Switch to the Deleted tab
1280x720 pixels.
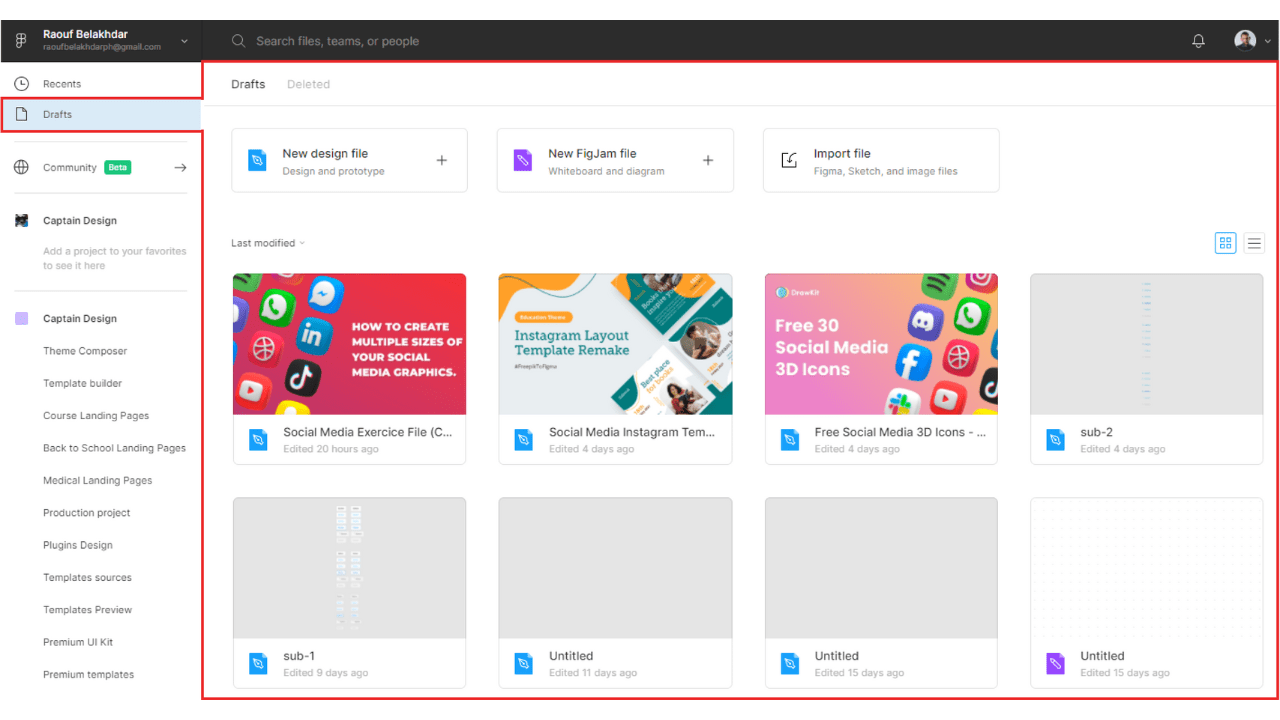[308, 84]
